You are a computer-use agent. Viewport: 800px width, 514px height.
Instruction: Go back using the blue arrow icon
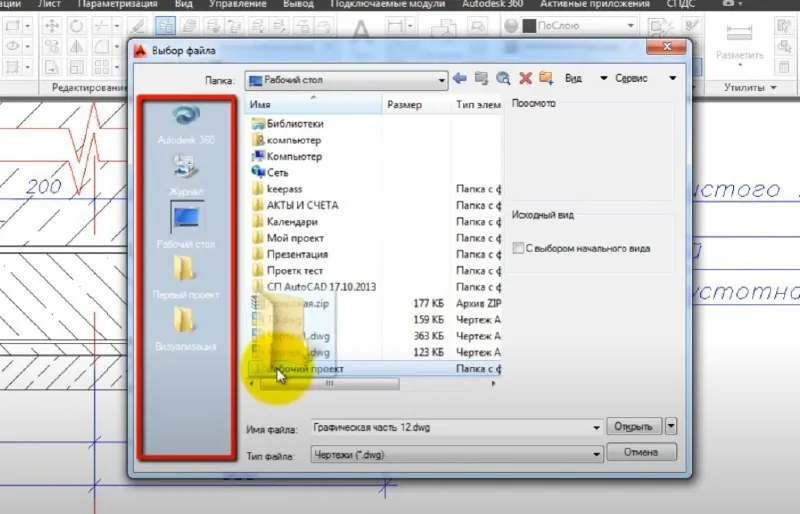(459, 78)
